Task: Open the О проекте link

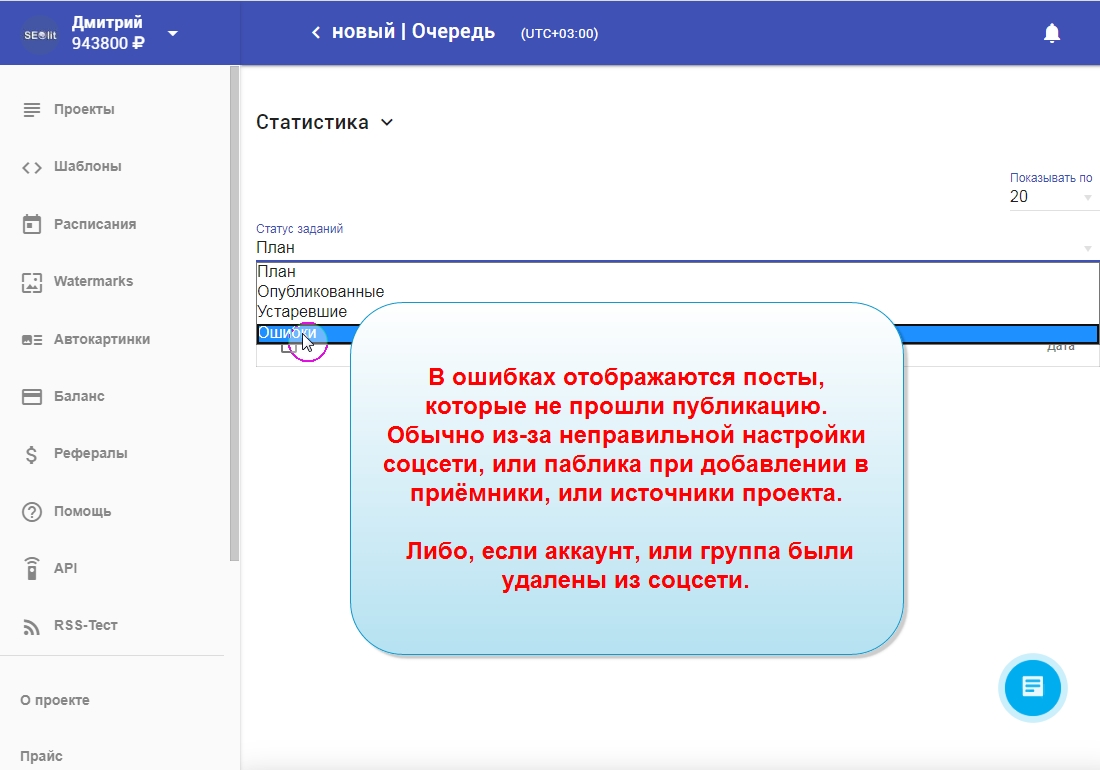Action: 55,700
